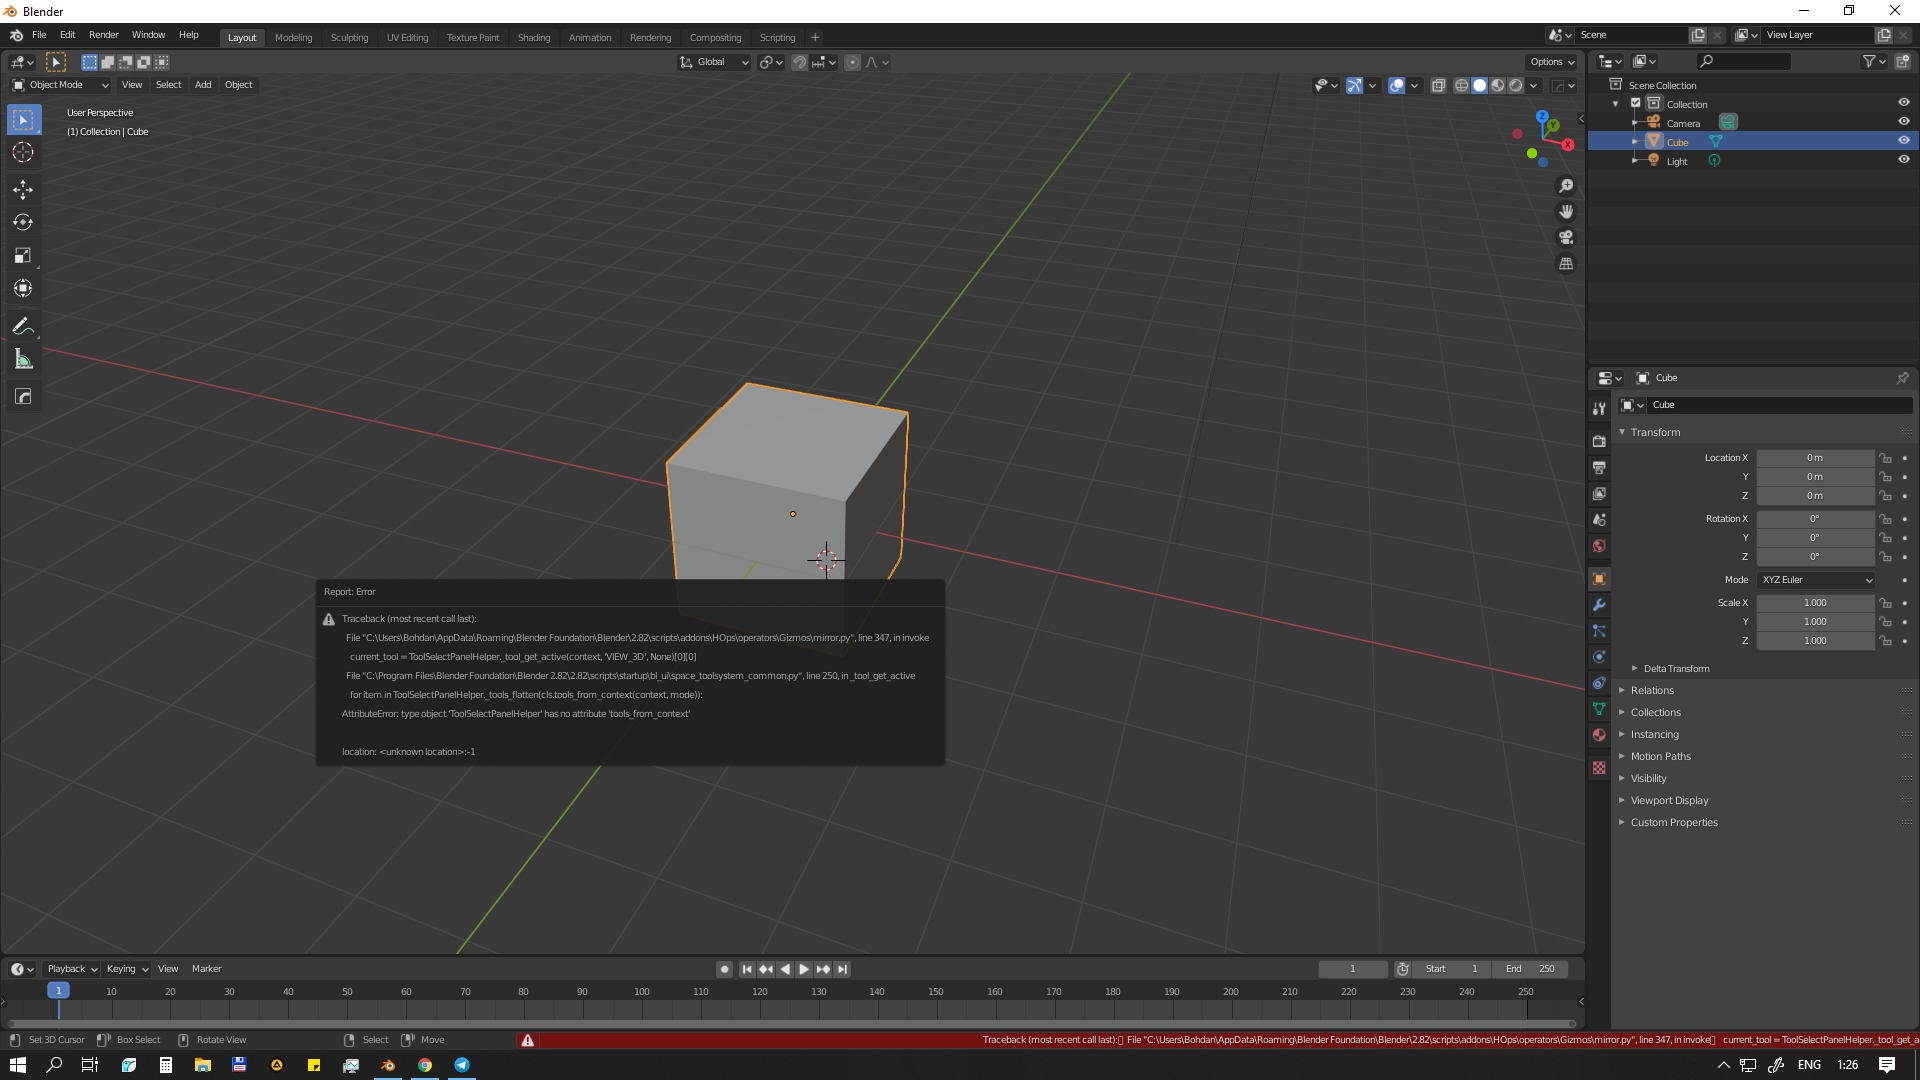
Task: Click the Scale X value field
Action: [x=1815, y=603]
